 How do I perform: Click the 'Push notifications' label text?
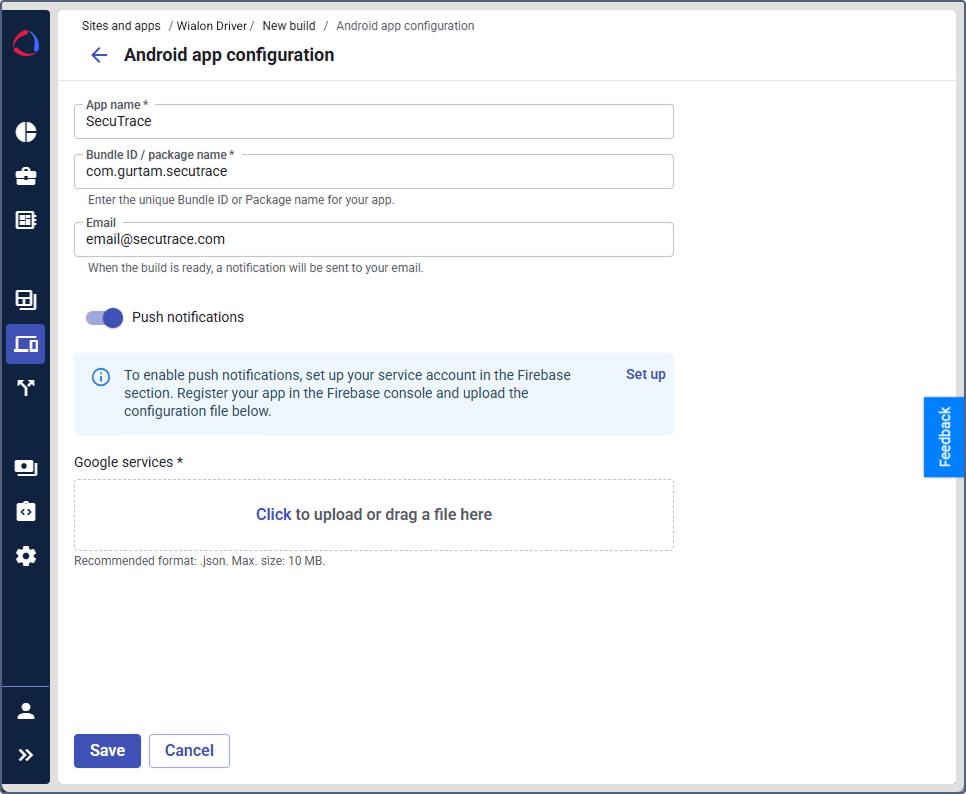click(188, 317)
